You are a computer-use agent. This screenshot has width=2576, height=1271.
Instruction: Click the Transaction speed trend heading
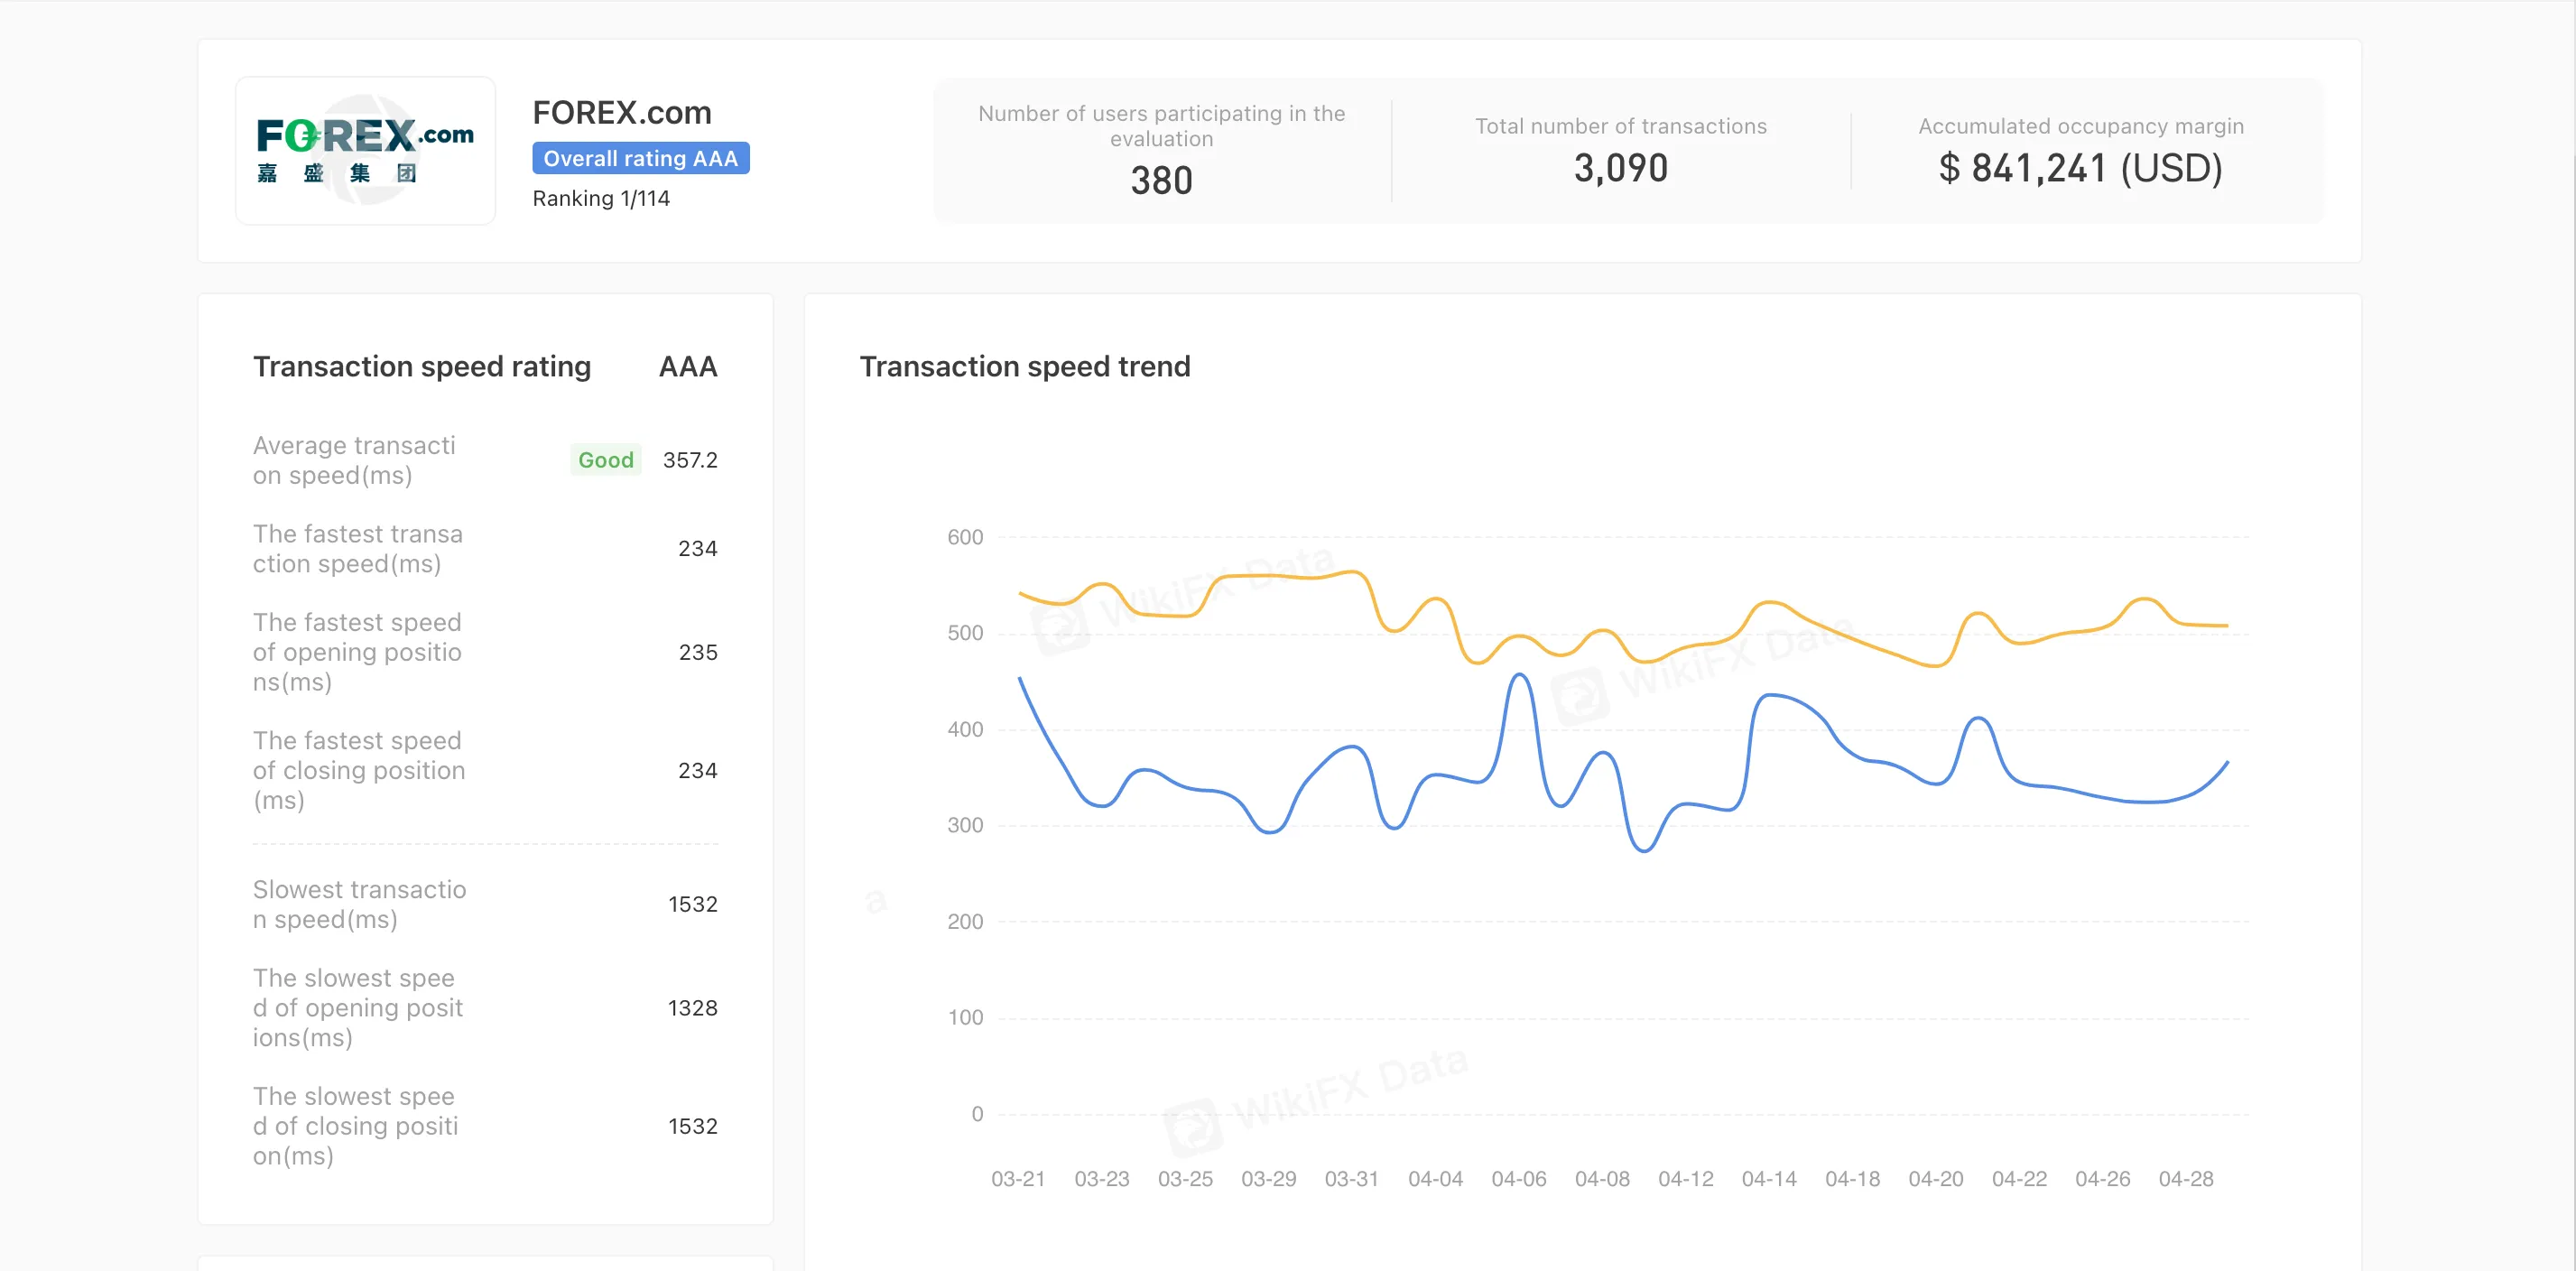(1024, 366)
